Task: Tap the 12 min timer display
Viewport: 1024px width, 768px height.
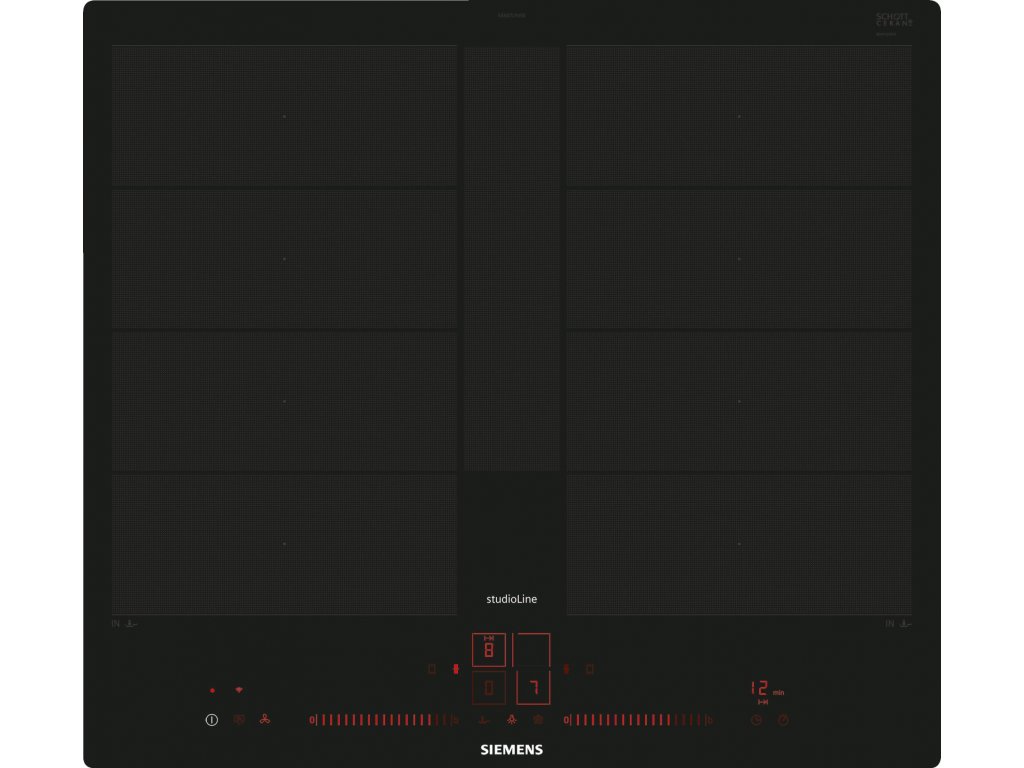Action: [x=767, y=688]
